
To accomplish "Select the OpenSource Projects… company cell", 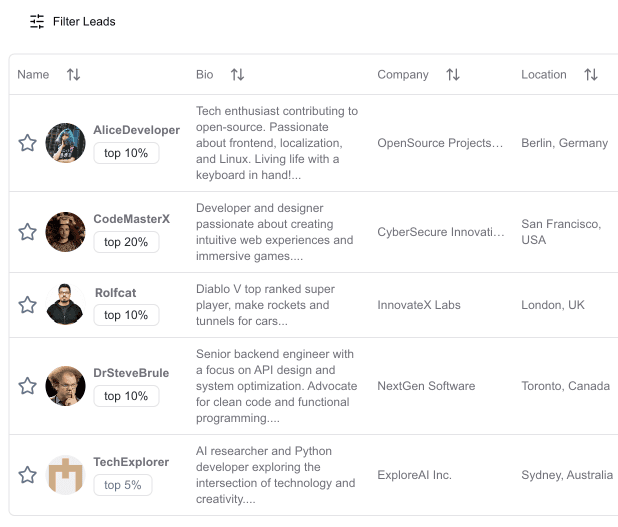I will pos(440,143).
